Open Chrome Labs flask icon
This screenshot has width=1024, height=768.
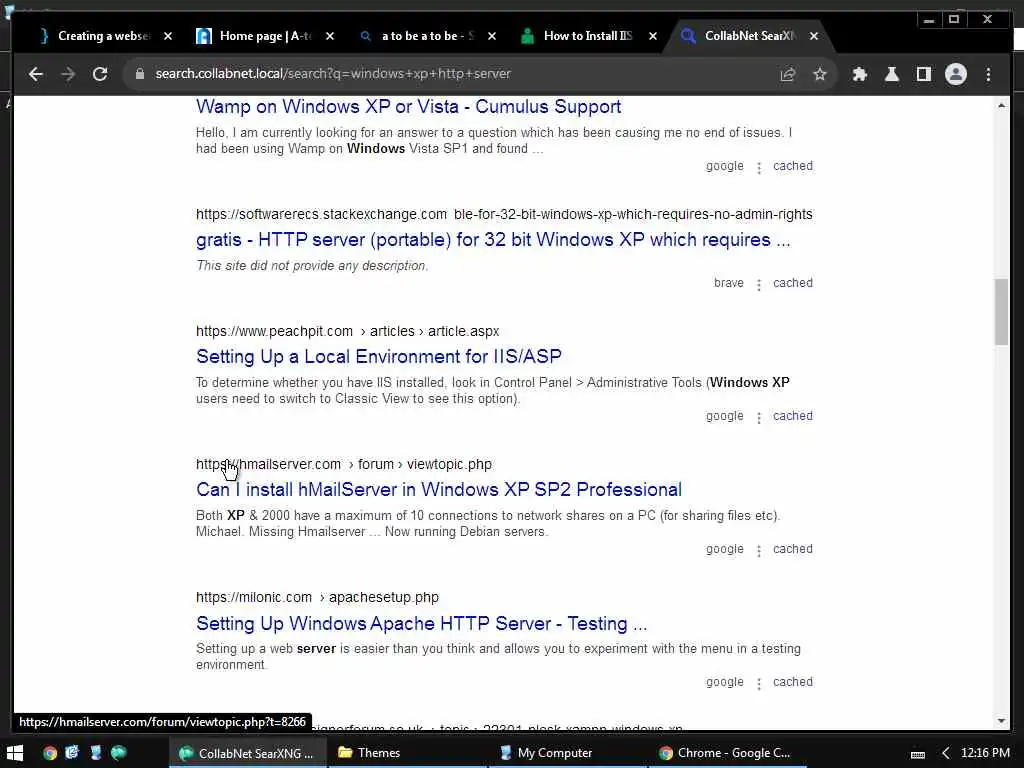click(891, 74)
